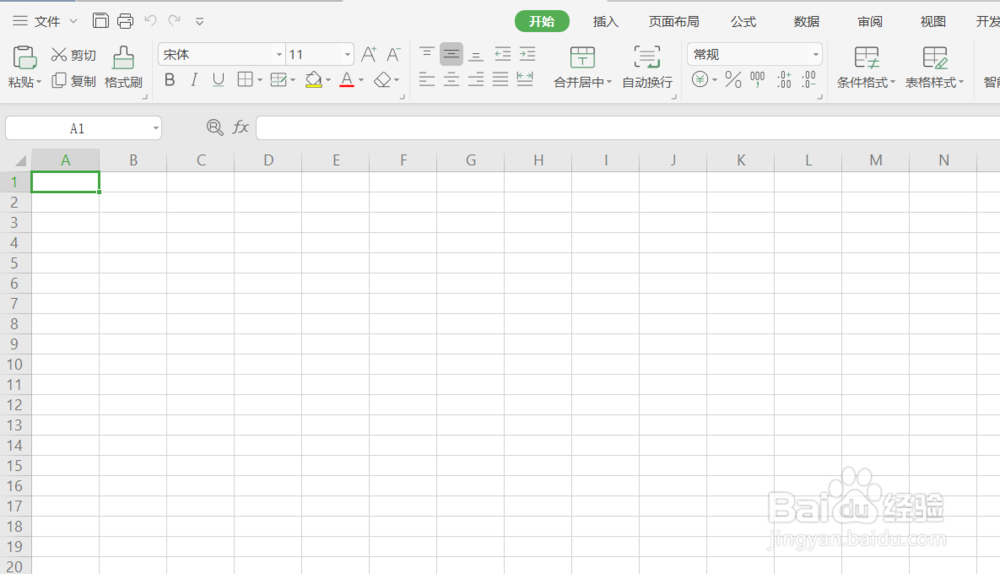
Task: Click 自动换行 wrap text
Action: [x=647, y=67]
